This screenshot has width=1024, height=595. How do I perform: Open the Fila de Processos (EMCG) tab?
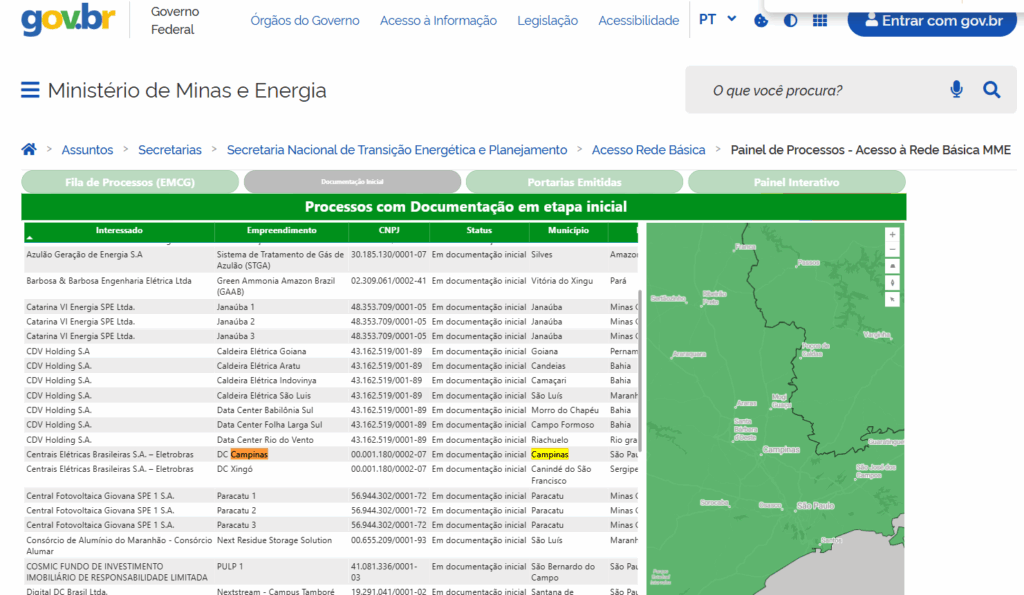pyautogui.click(x=130, y=182)
